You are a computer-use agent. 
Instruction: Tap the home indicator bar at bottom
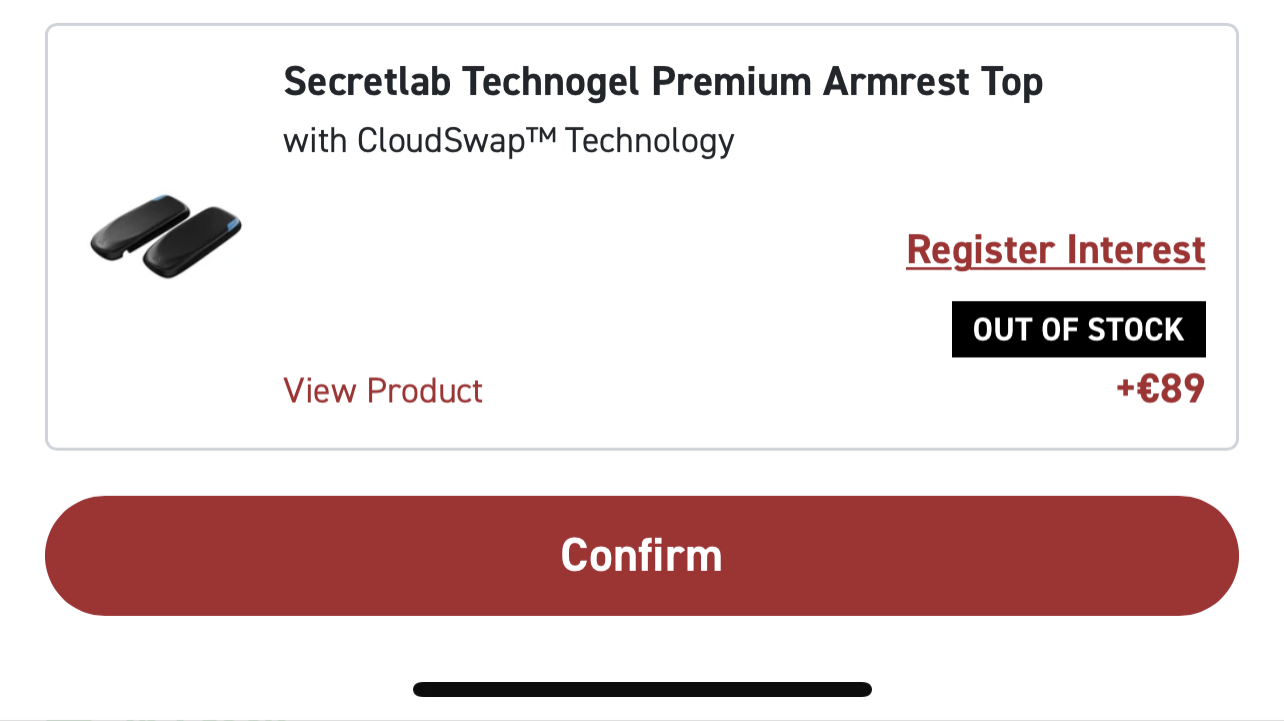(641, 689)
